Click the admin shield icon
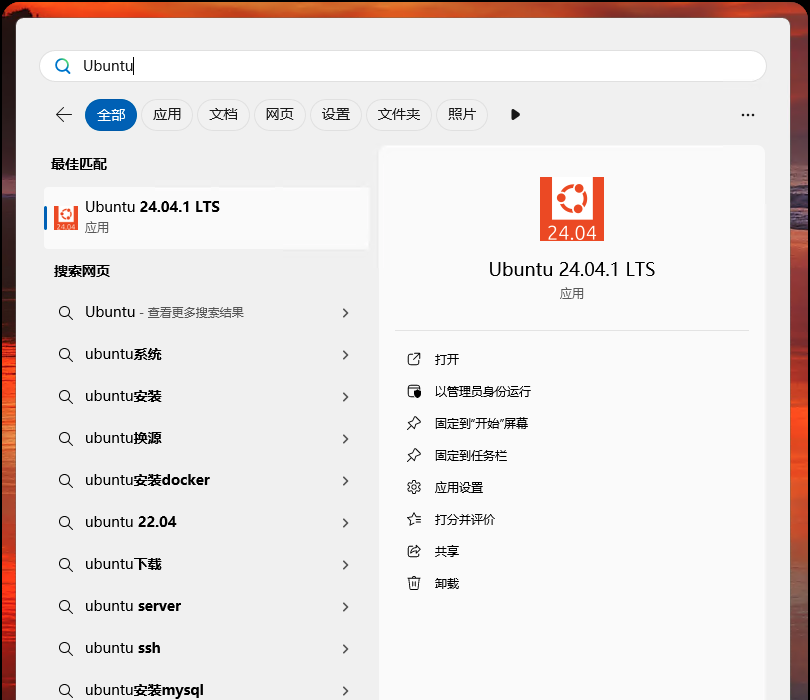The width and height of the screenshot is (810, 700). [x=414, y=391]
